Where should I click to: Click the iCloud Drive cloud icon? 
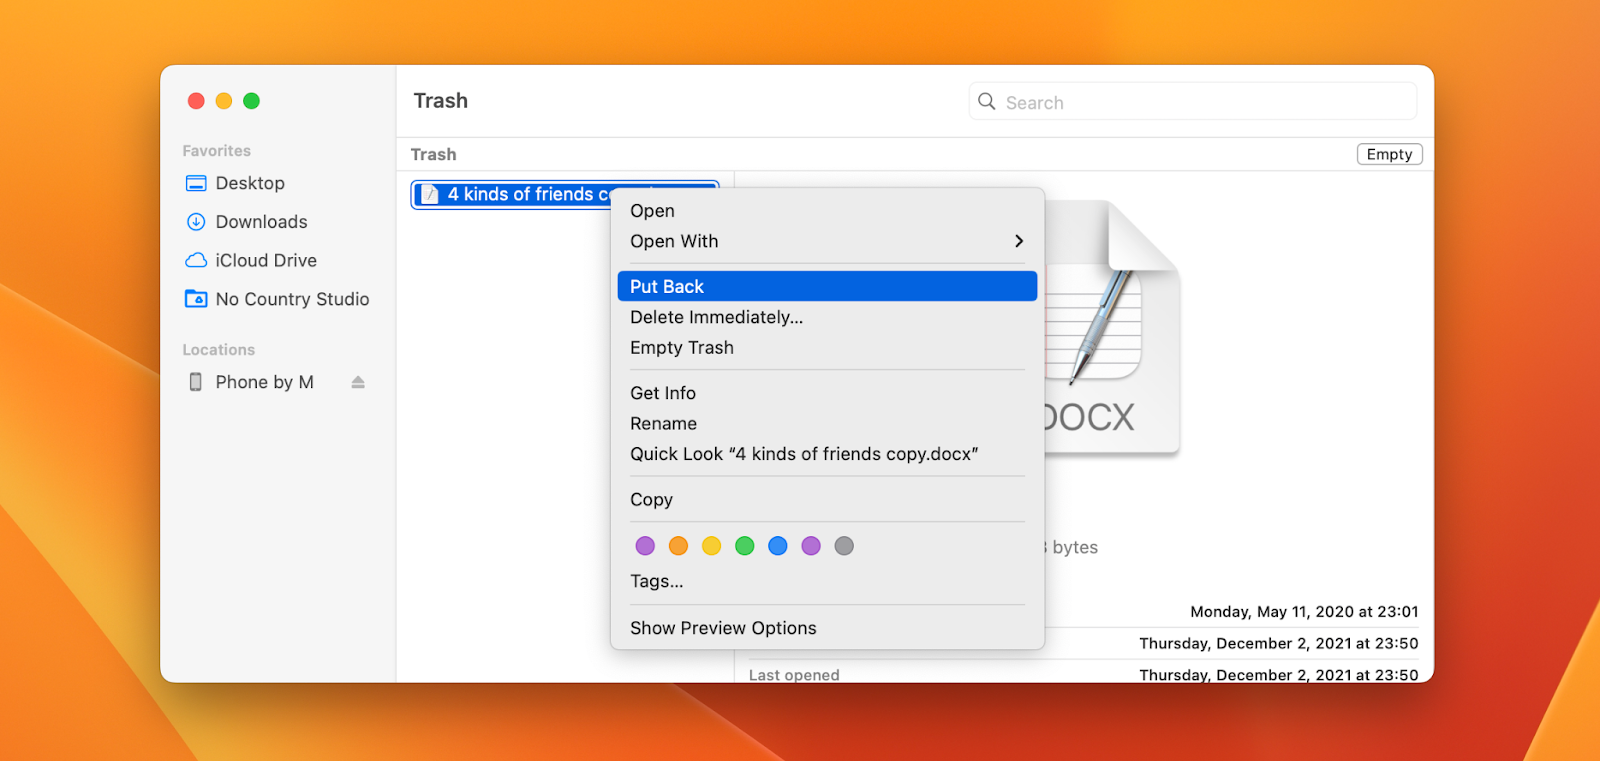tap(196, 260)
